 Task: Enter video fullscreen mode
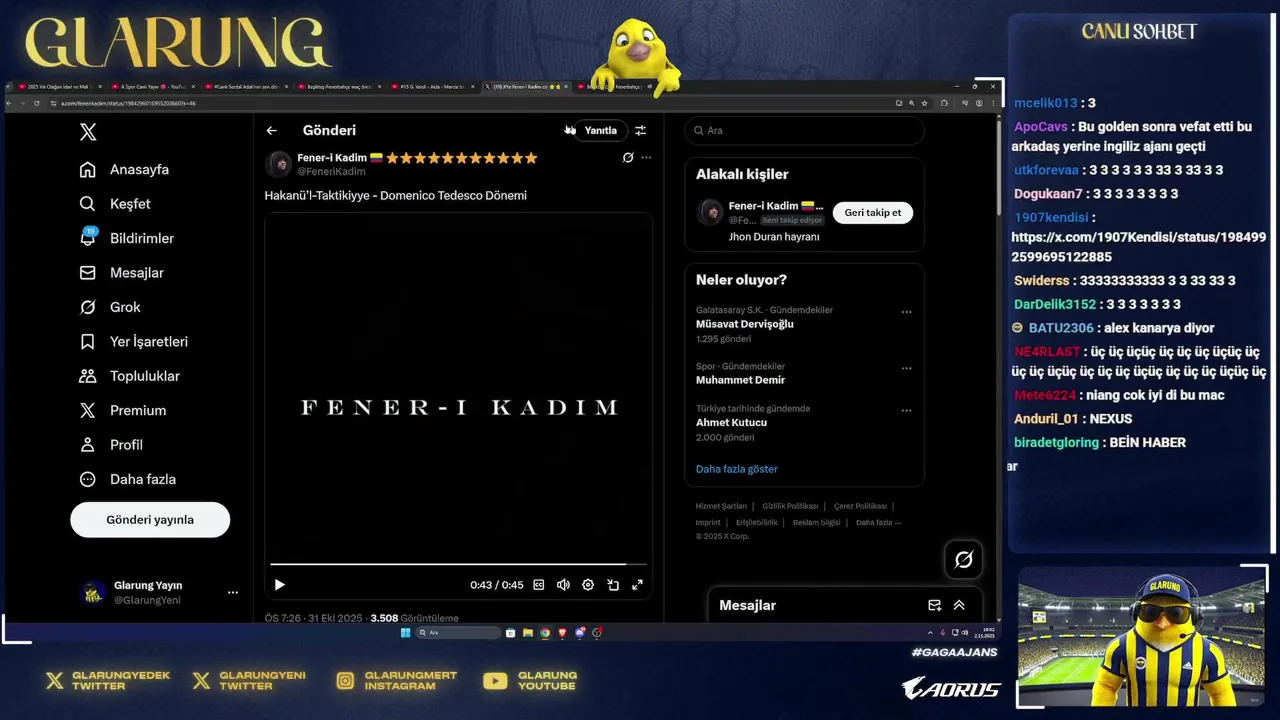637,585
